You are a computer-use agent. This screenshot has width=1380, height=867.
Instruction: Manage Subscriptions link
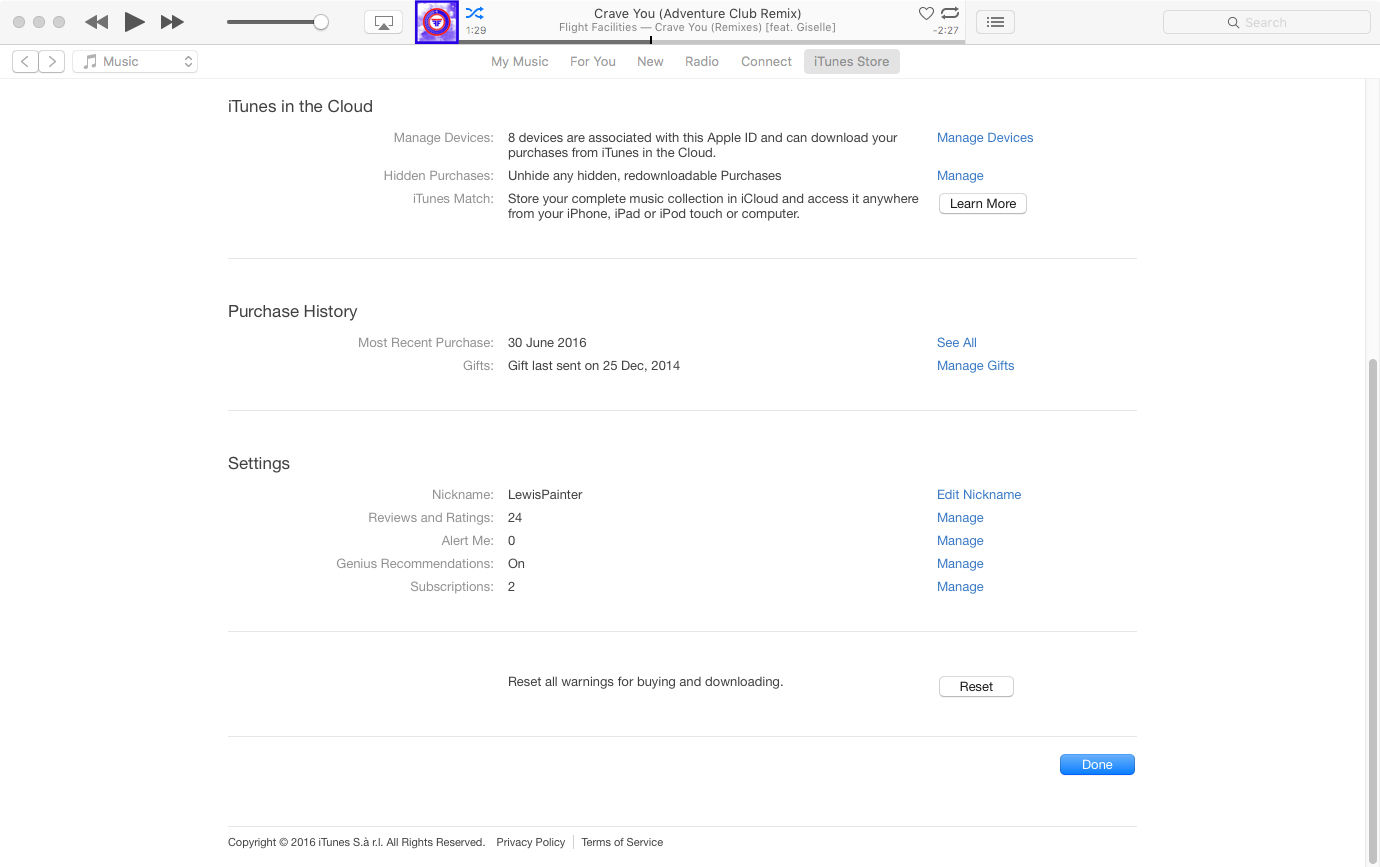tap(960, 587)
